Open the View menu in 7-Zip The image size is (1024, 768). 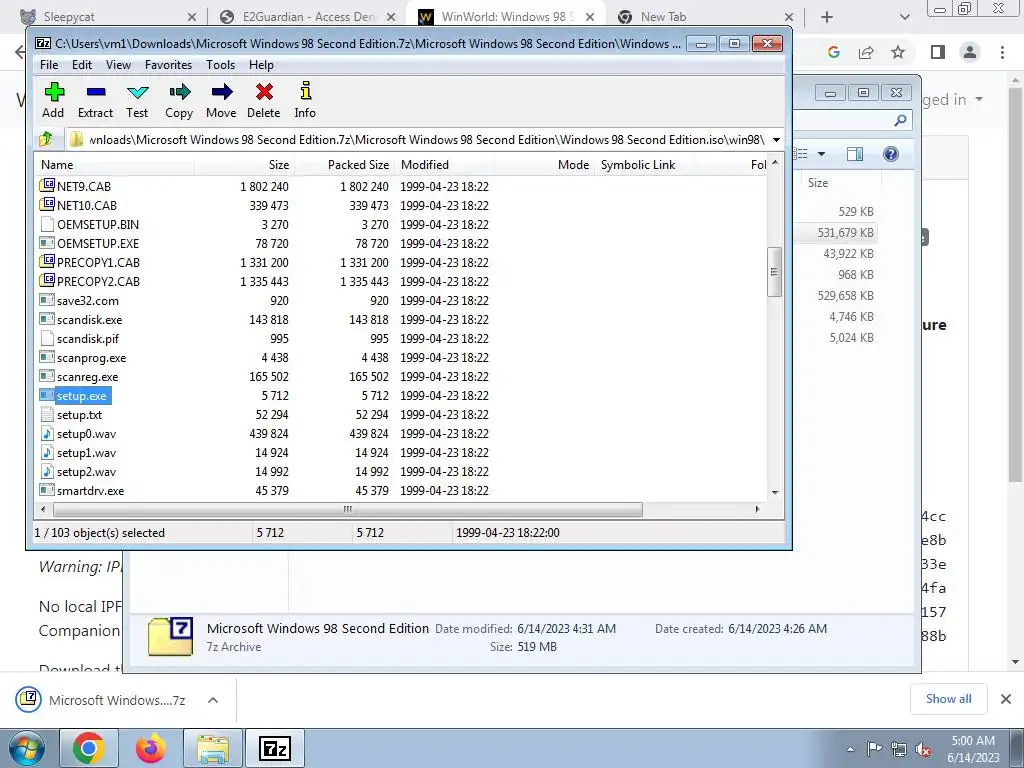click(118, 65)
